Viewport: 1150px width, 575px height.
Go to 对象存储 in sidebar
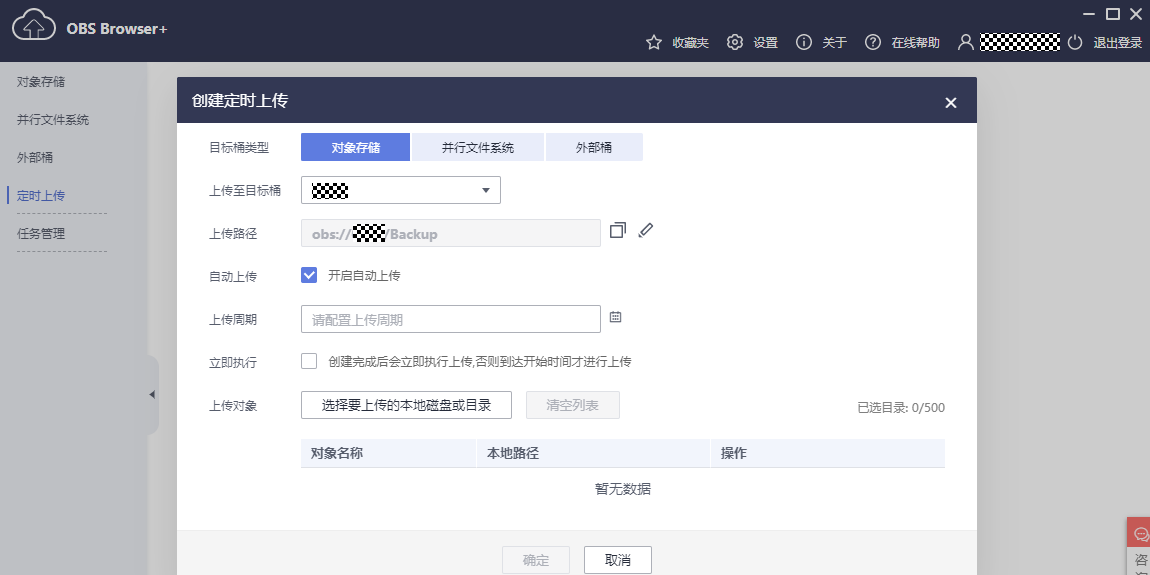tap(41, 81)
